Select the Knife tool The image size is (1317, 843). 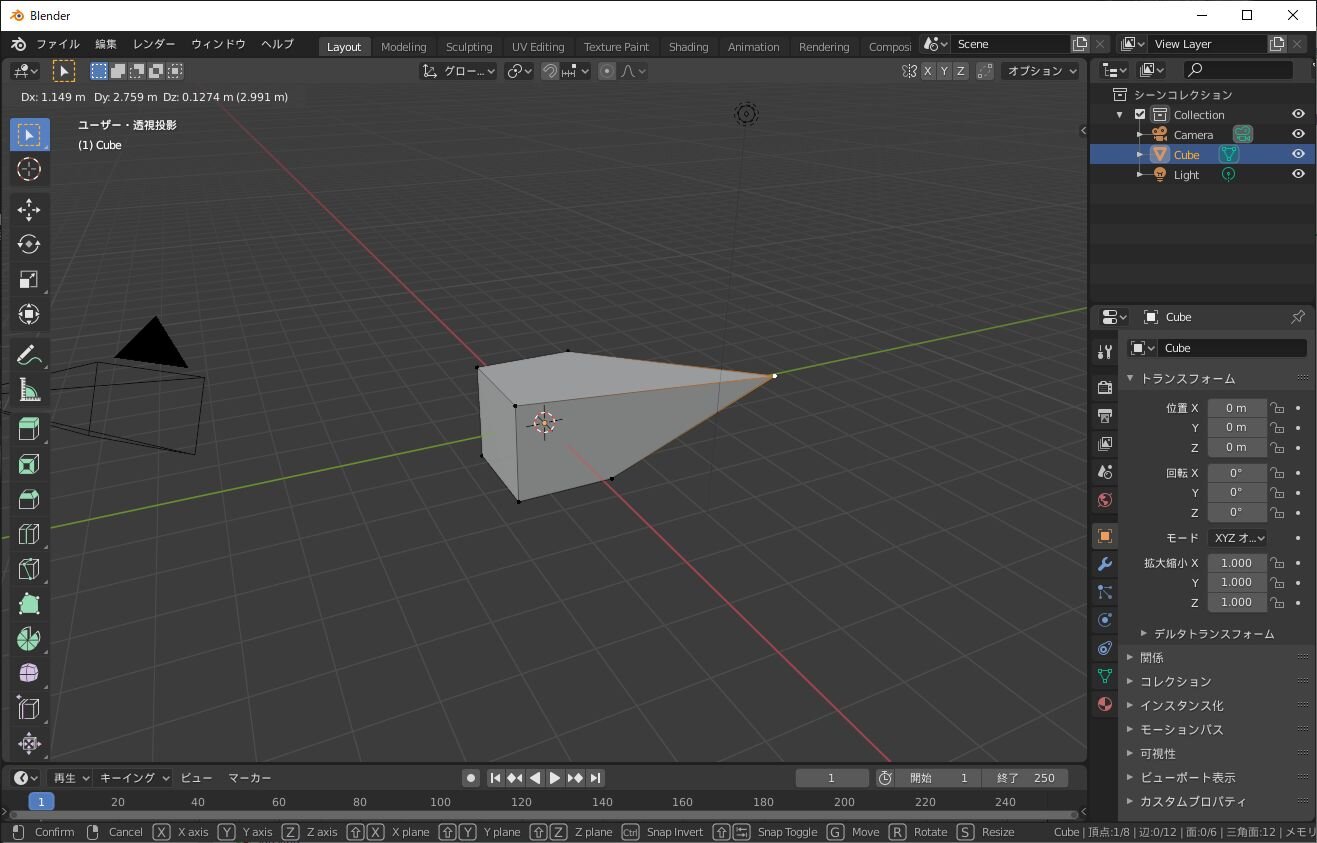coord(29,569)
